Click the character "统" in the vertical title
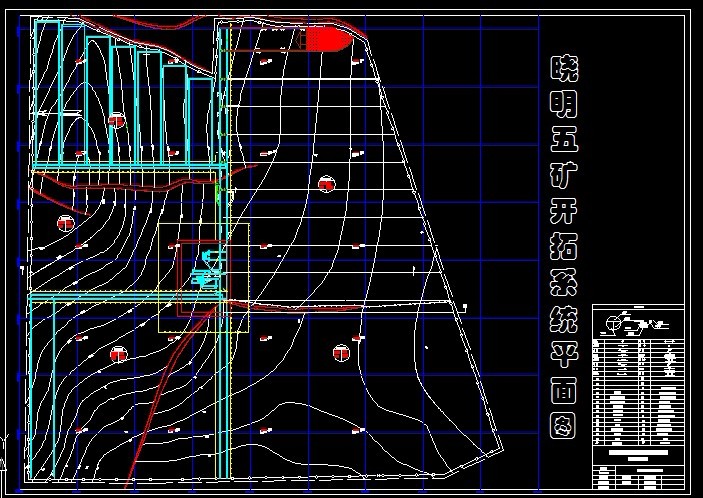 pyautogui.click(x=564, y=319)
